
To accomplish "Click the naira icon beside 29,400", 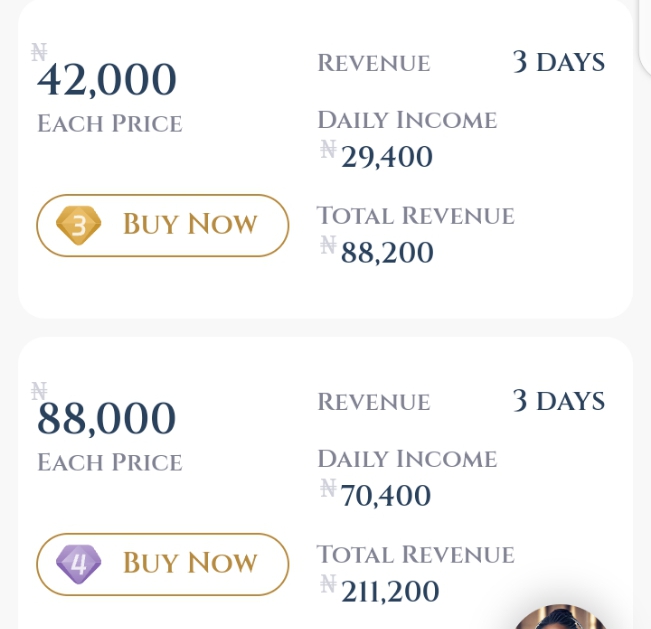I will click(x=328, y=149).
